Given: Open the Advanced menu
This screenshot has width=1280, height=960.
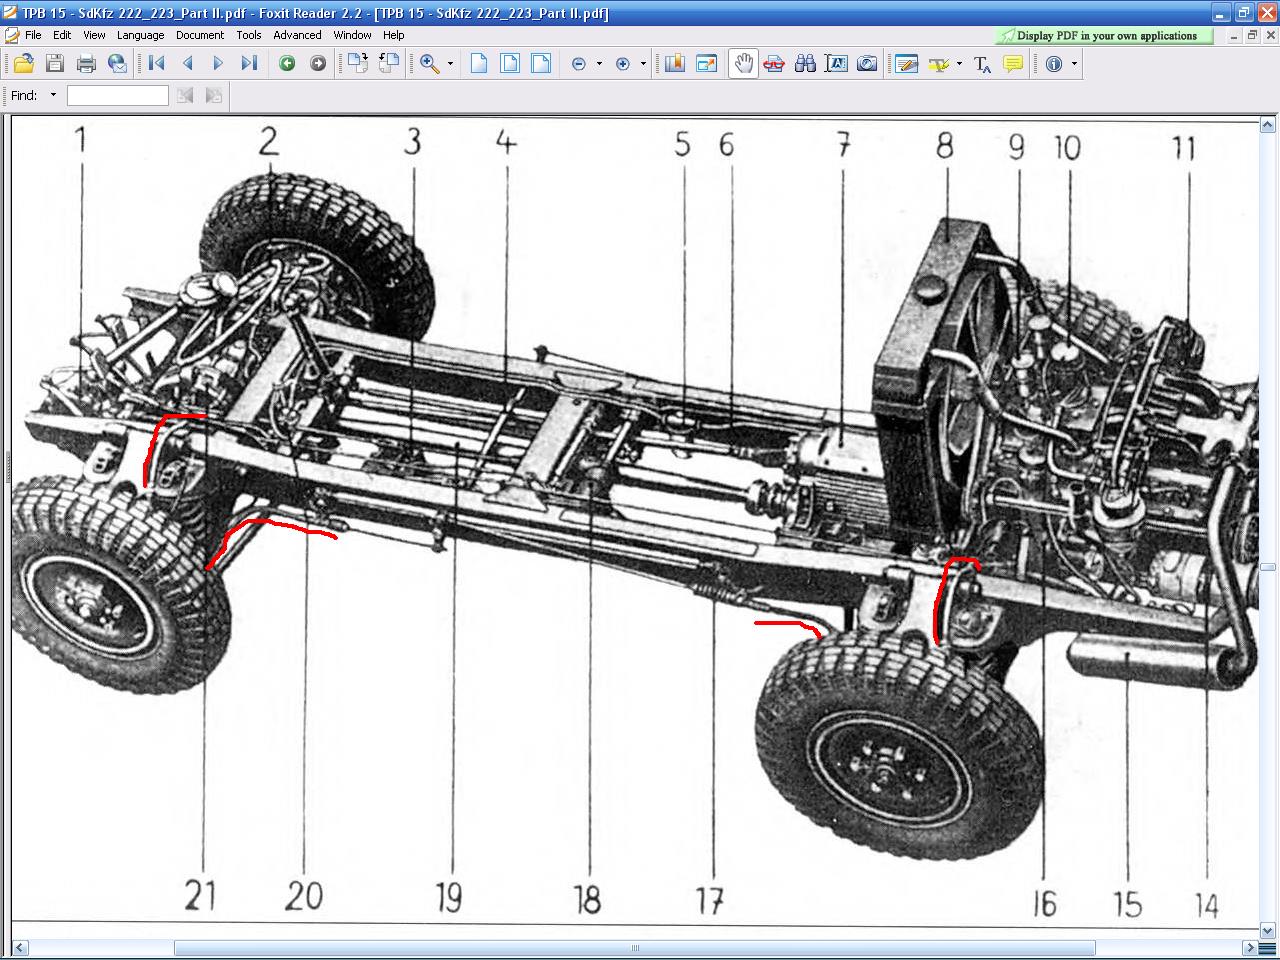Looking at the screenshot, I should 297,35.
